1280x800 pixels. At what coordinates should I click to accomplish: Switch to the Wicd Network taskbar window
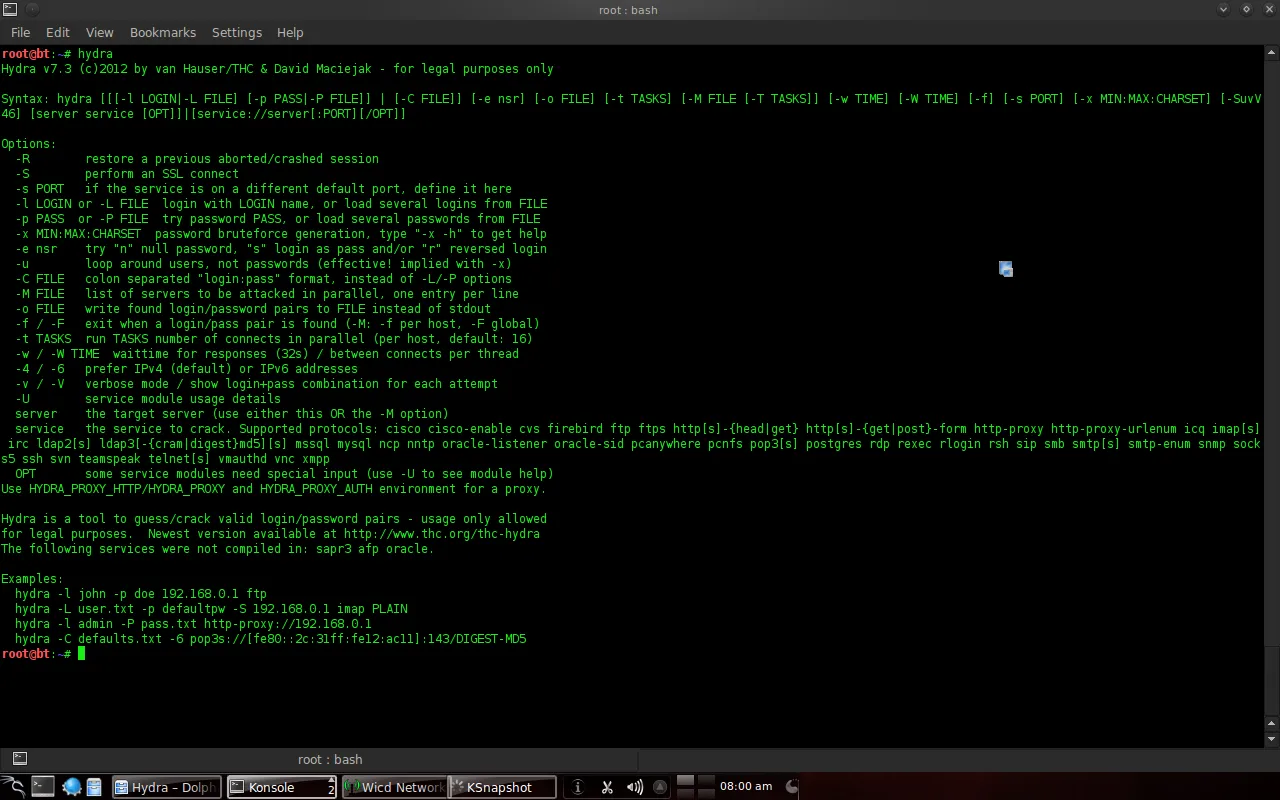pos(394,787)
